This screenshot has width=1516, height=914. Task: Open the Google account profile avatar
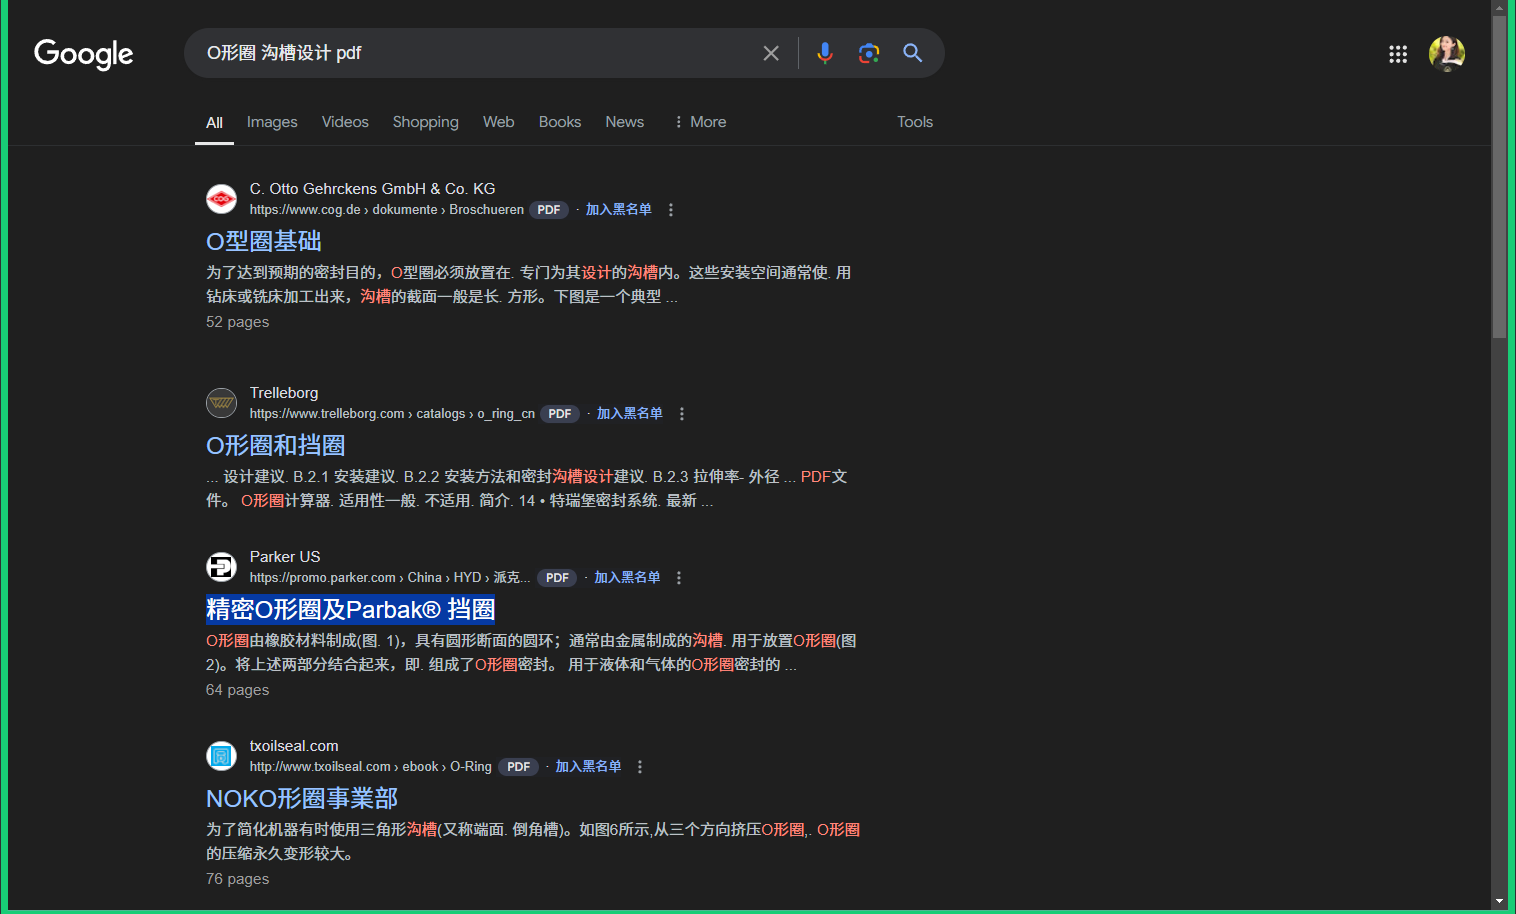(x=1446, y=54)
